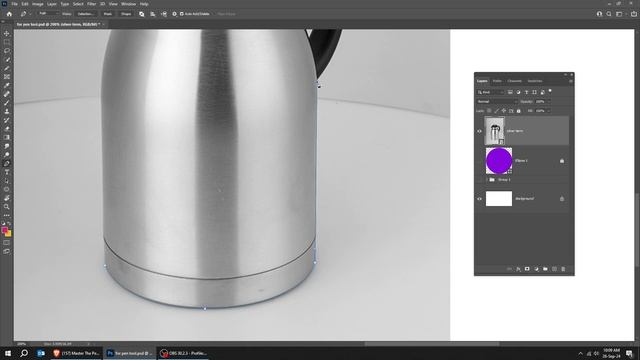Toggle layer filtering on/off switch
Viewport: 640px width, 360px height.
pos(550,91)
